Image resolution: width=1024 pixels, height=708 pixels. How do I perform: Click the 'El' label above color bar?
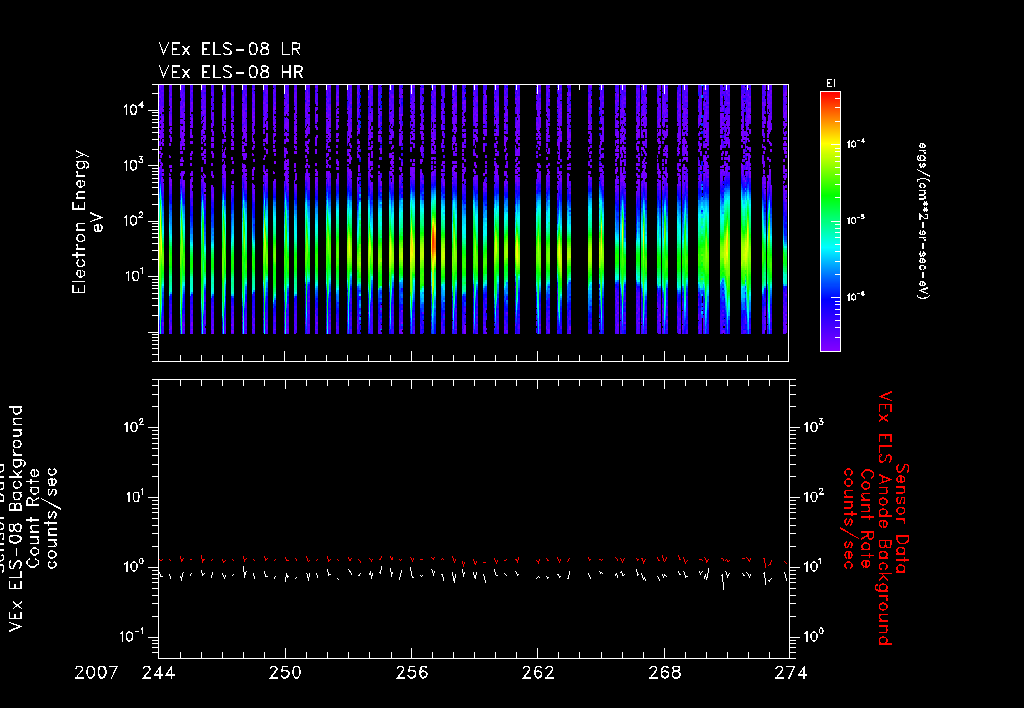pyautogui.click(x=831, y=84)
